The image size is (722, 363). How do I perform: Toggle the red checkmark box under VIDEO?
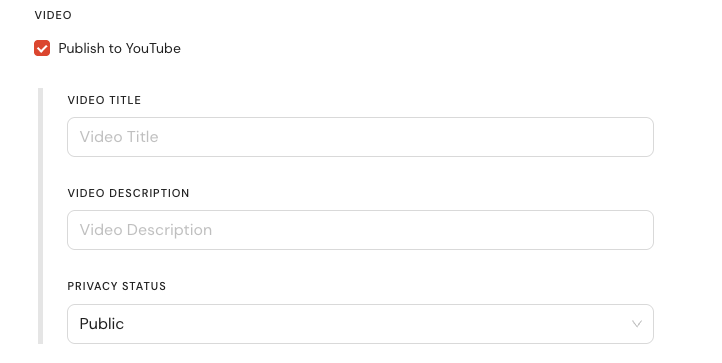click(x=42, y=48)
